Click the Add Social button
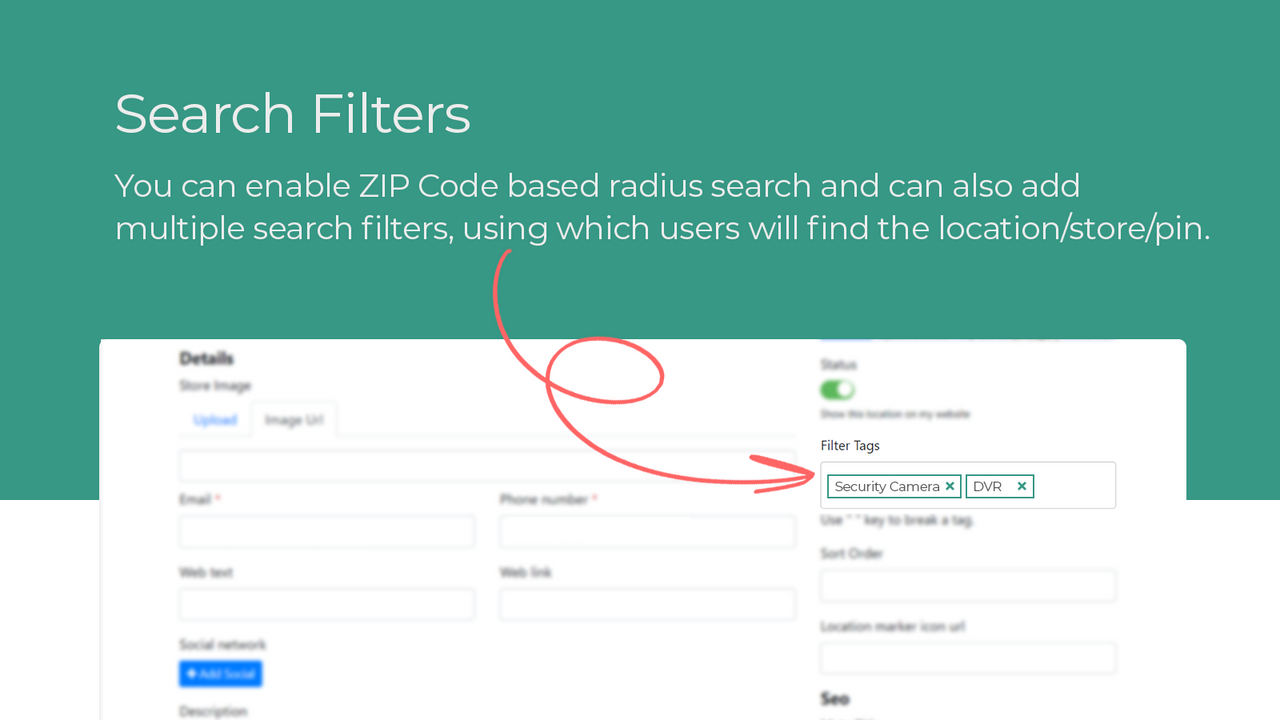The image size is (1280, 720). 221,674
